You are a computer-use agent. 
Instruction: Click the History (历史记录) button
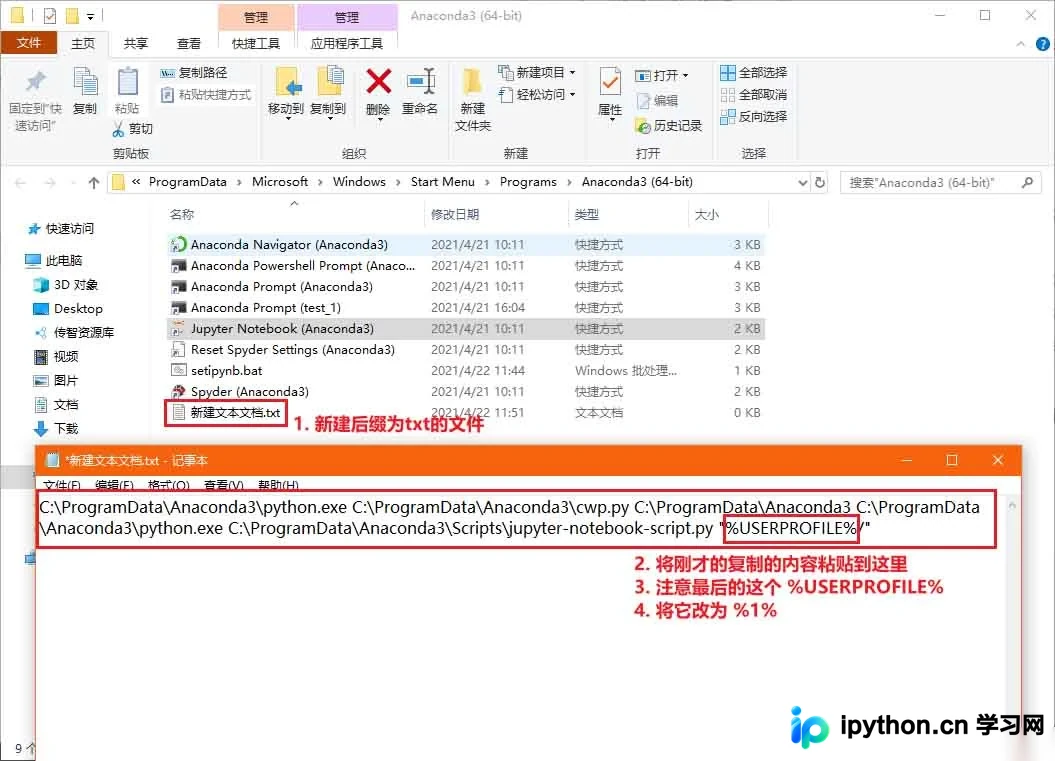click(x=669, y=126)
